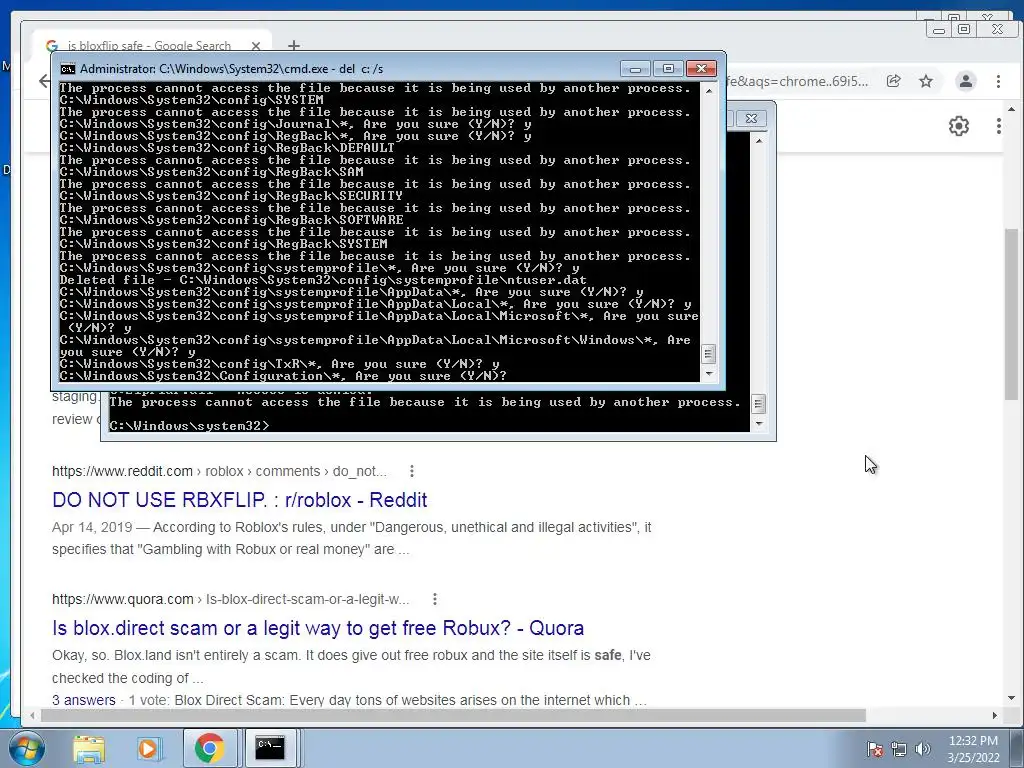Image resolution: width=1024 pixels, height=768 pixels.
Task: Close the 'is bloxflip safe' tab
Action: (256, 46)
